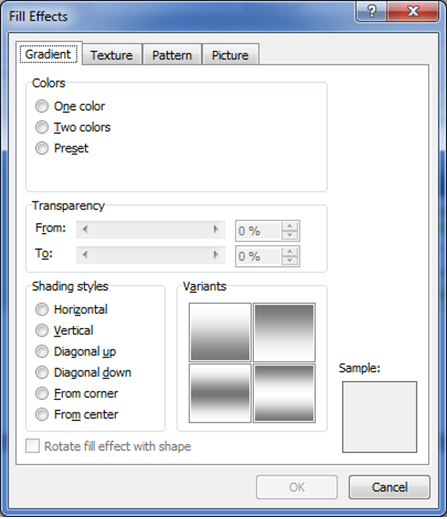The width and height of the screenshot is (447, 519).
Task: Click the From transparency percent field
Action: (x=258, y=231)
